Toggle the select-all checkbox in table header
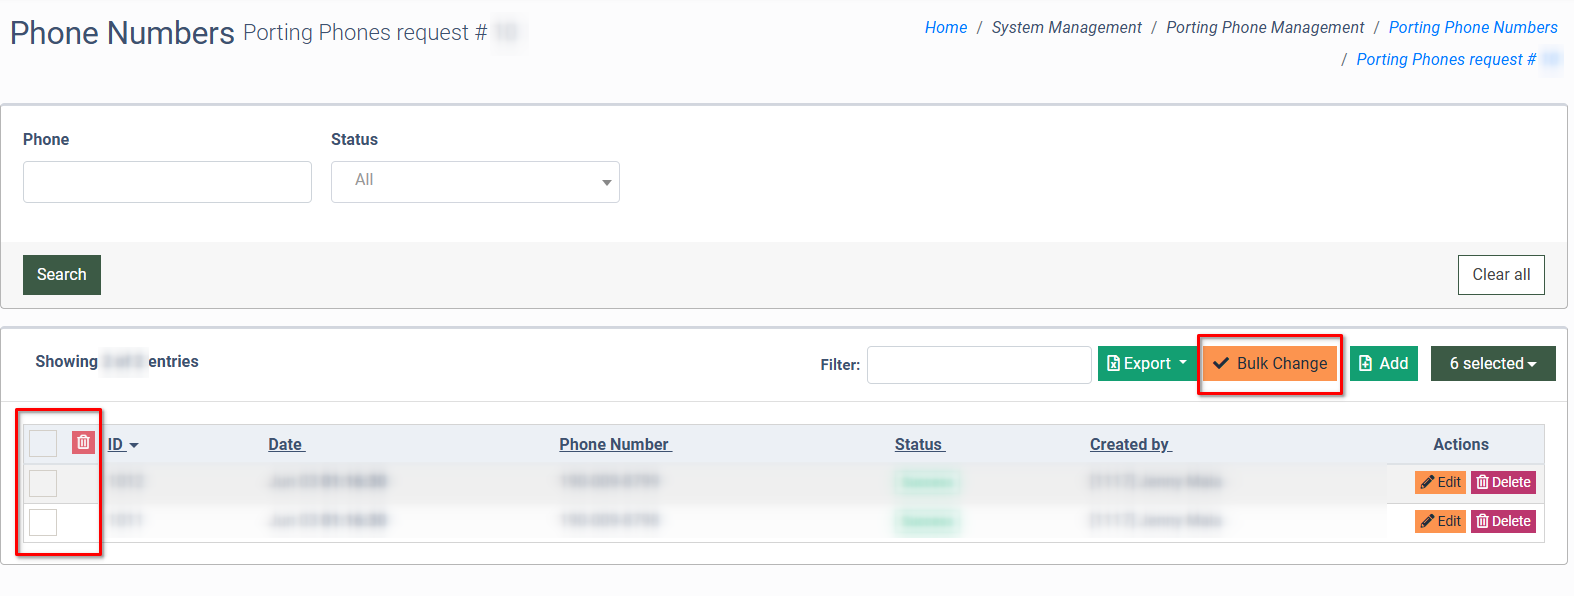 click(x=43, y=443)
